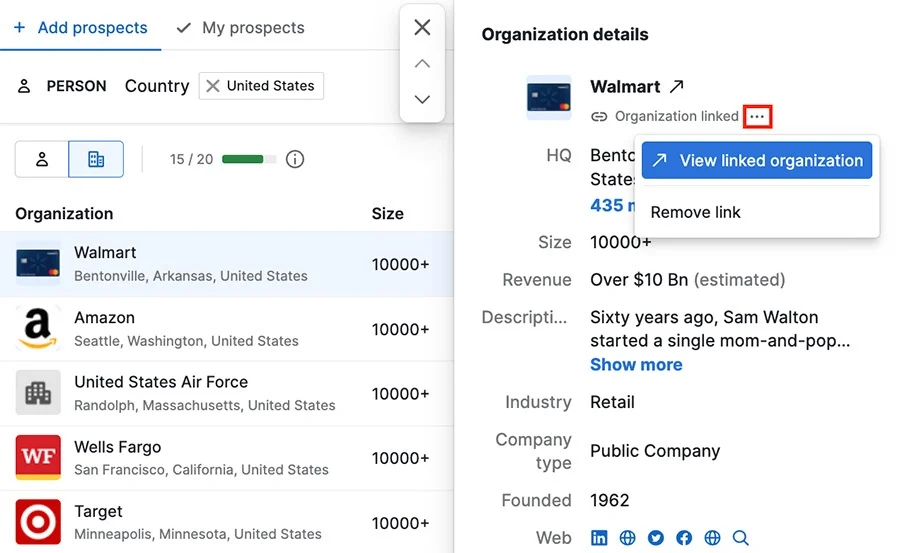Image resolution: width=900 pixels, height=553 pixels.
Task: Select United States Air Force row
Action: tap(227, 393)
